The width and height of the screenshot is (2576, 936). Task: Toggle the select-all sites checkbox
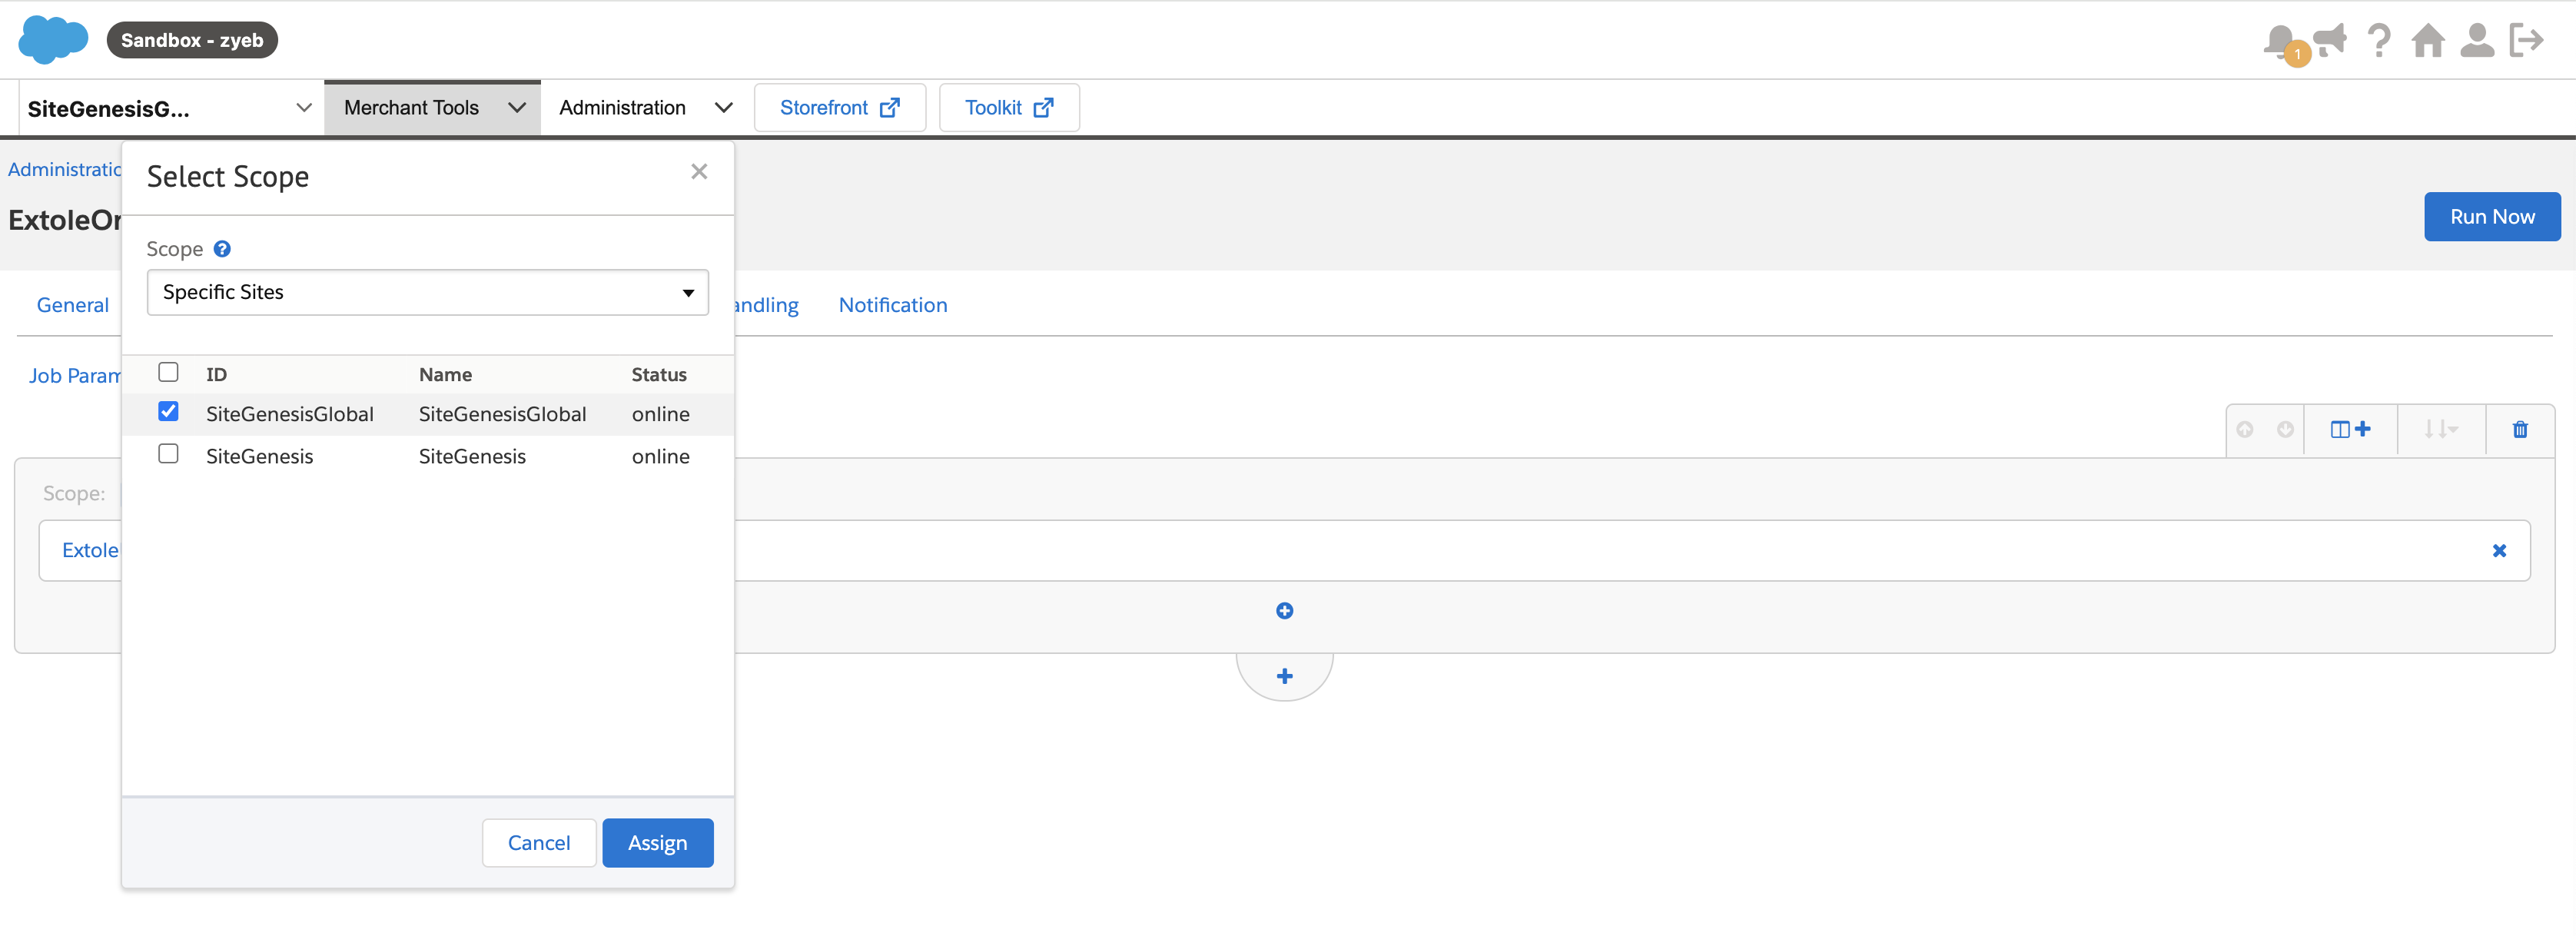click(168, 373)
